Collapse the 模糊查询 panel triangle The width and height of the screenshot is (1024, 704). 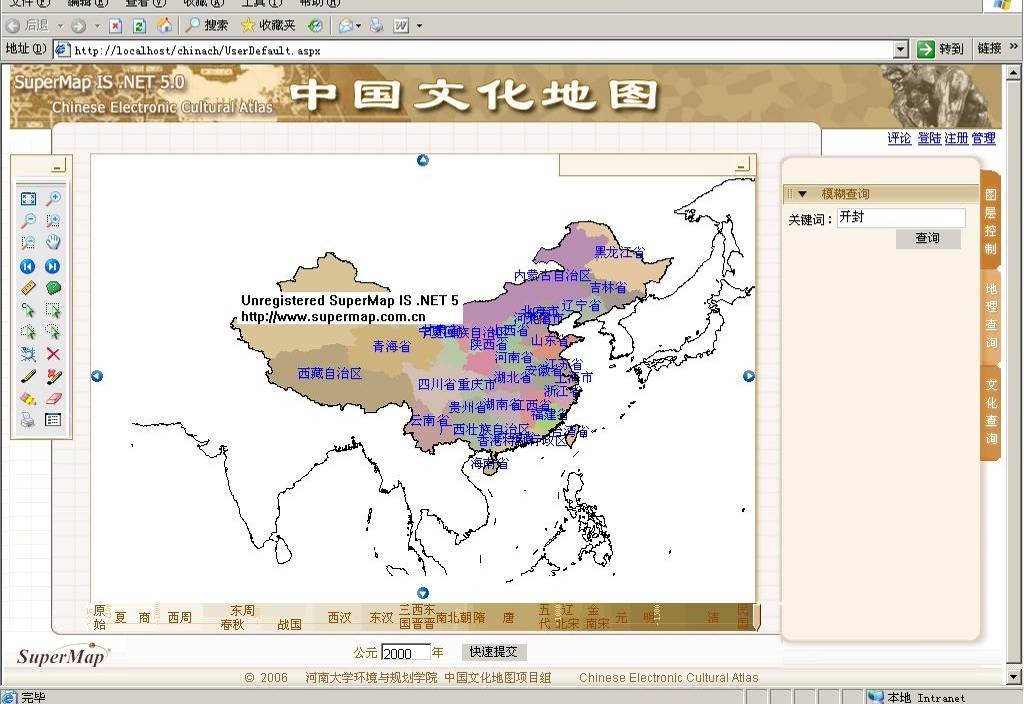point(802,194)
